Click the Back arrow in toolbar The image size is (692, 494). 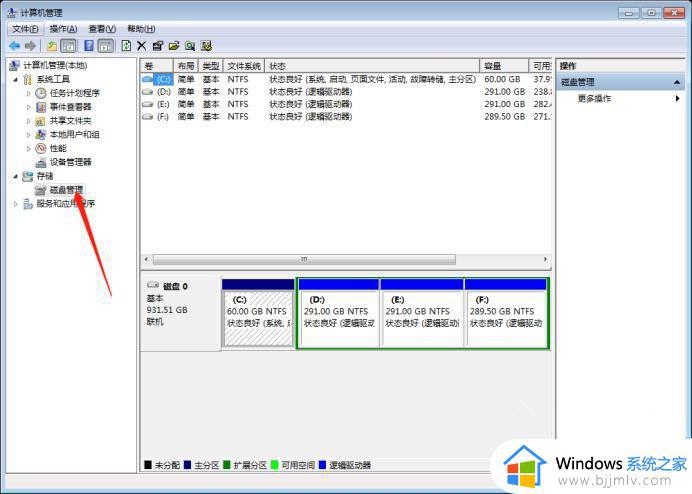pos(15,45)
